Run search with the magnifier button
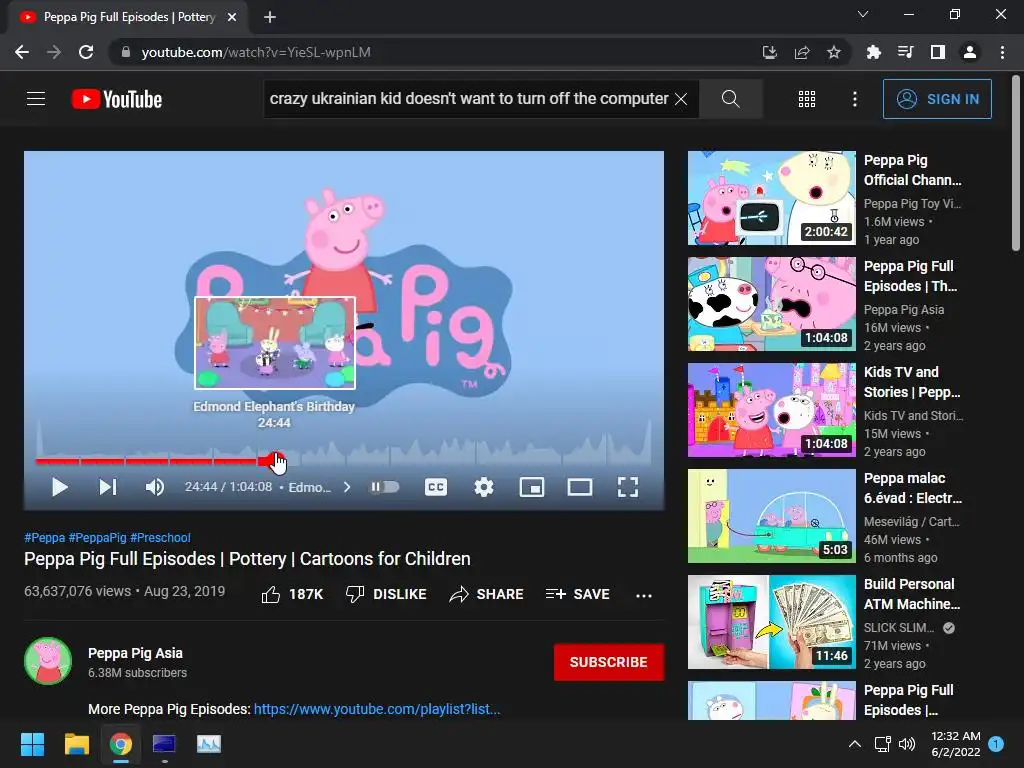 (731, 99)
